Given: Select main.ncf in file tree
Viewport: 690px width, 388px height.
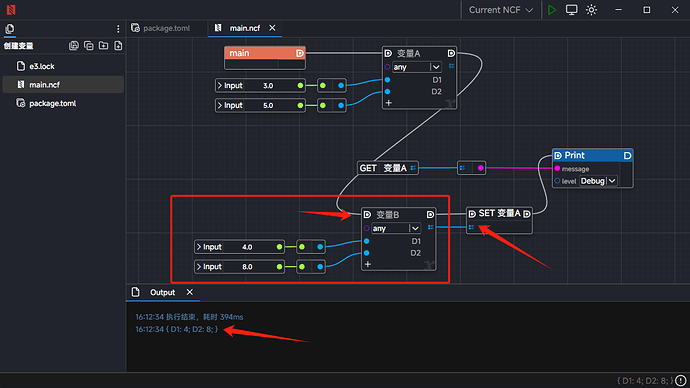Looking at the screenshot, I should coord(63,84).
